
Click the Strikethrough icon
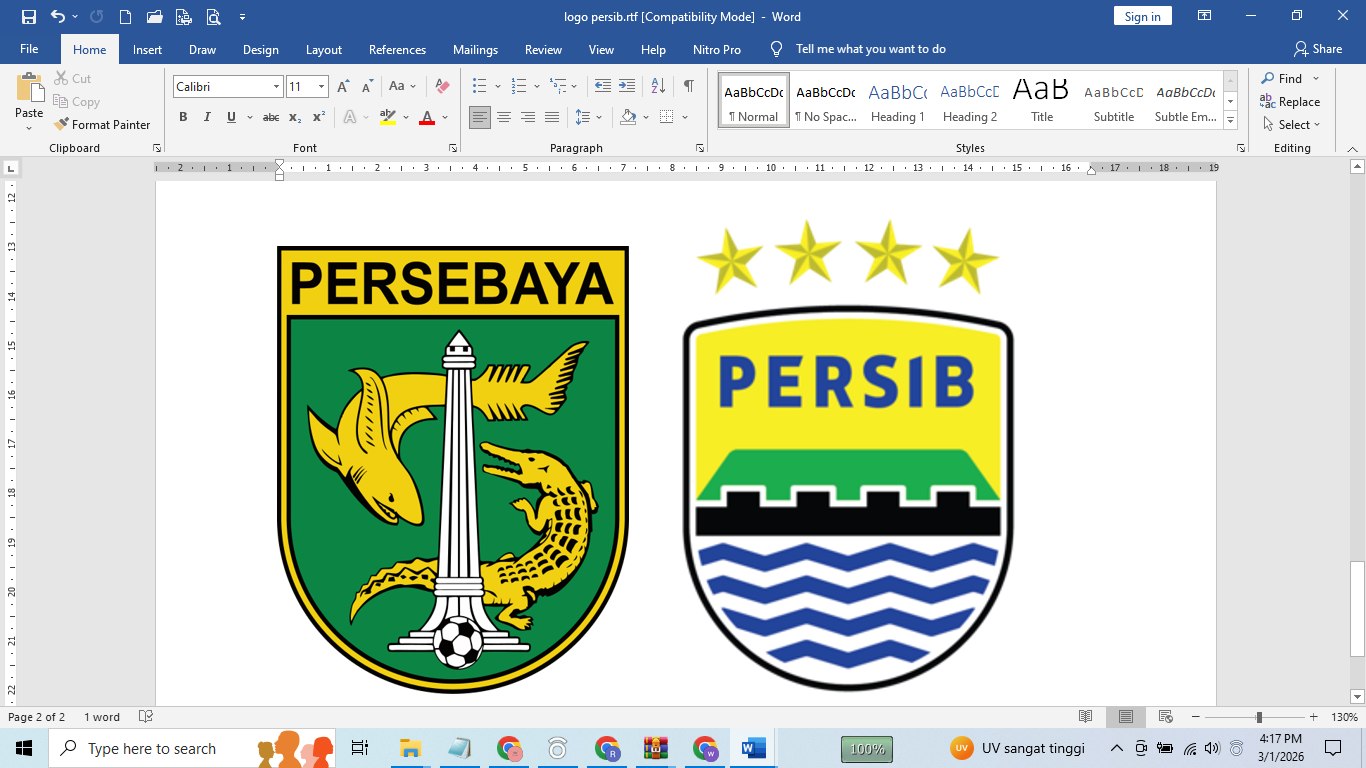pos(269,117)
